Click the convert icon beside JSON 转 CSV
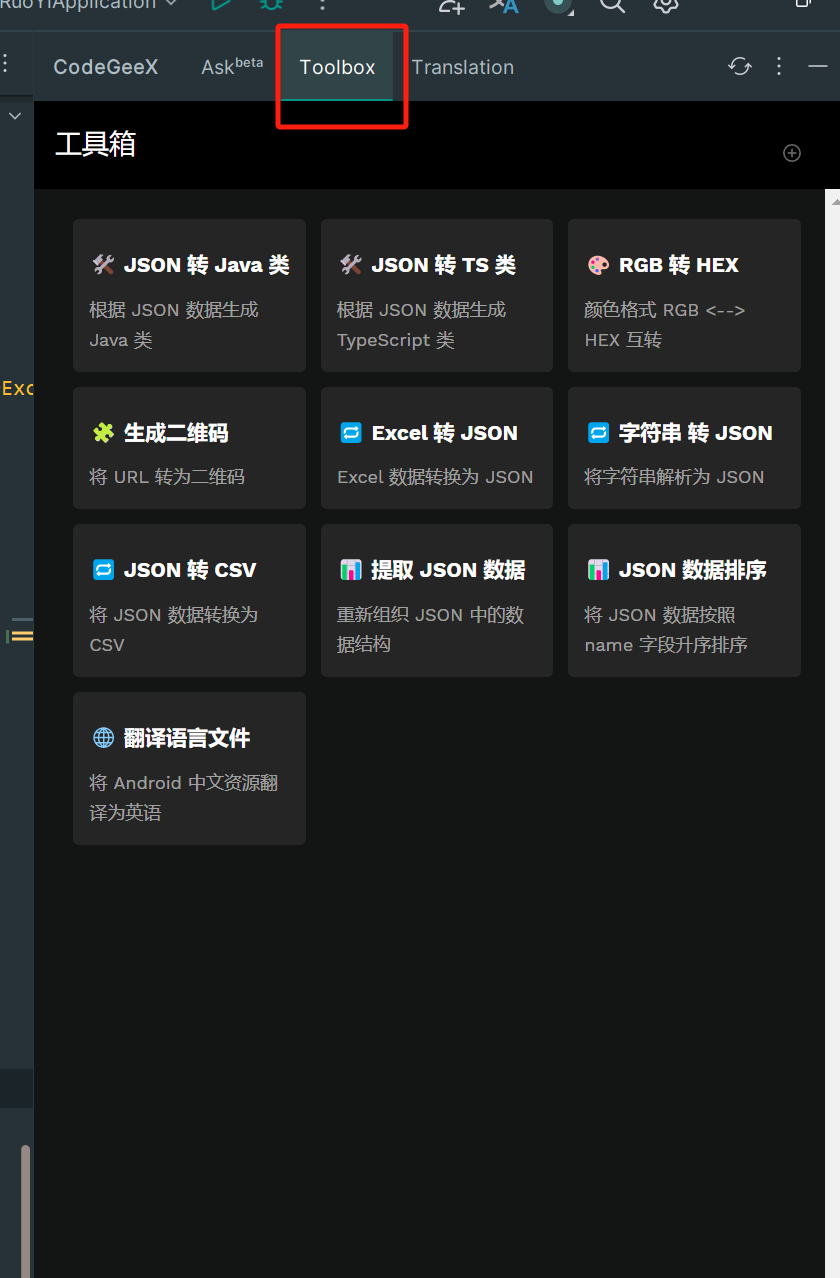Screen dimensions: 840x1278 pos(103,570)
